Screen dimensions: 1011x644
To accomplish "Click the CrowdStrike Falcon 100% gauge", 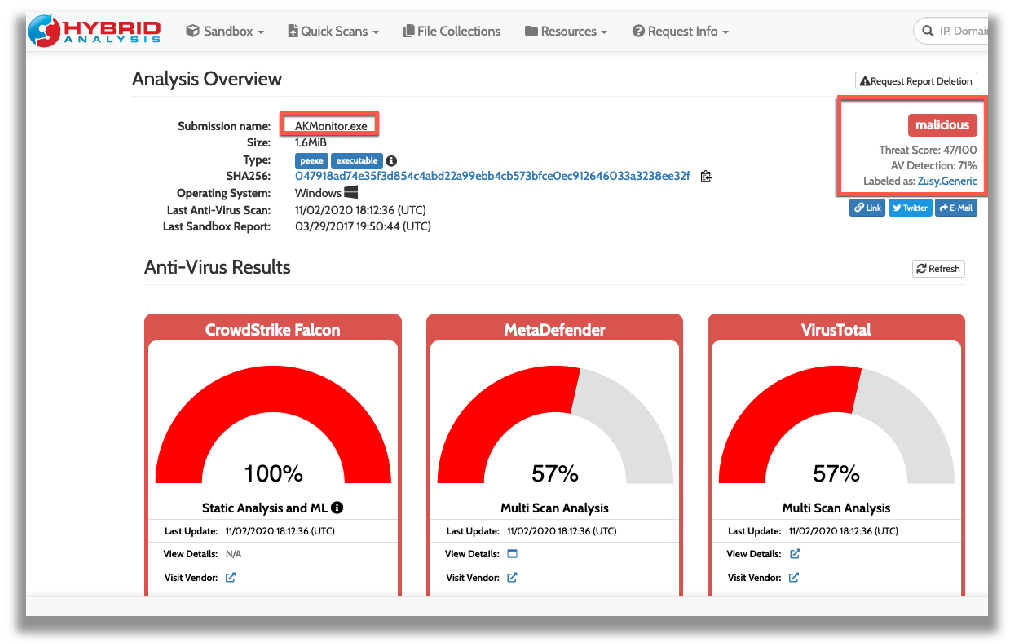I will click(273, 425).
